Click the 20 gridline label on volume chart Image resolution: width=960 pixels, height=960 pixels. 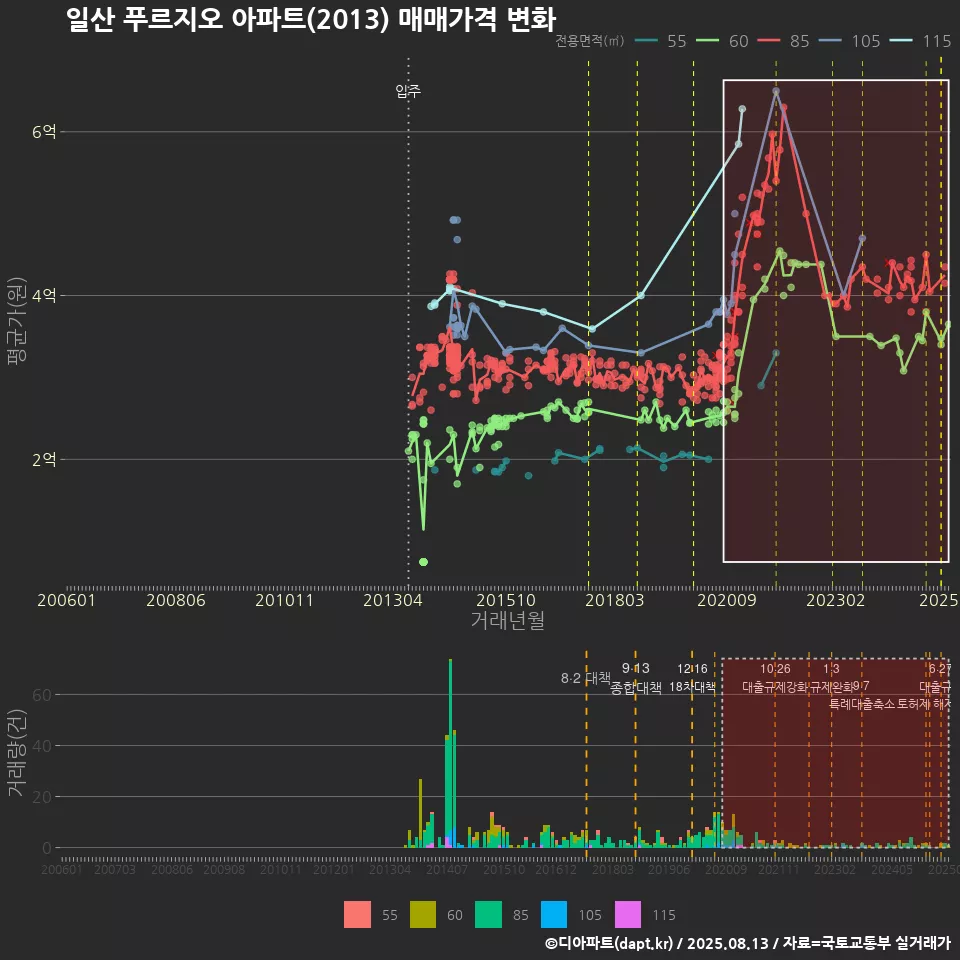tap(42, 797)
